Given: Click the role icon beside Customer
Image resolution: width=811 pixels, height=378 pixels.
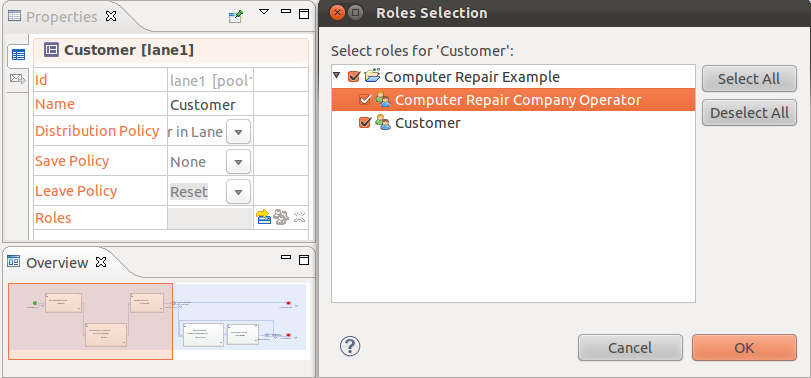Looking at the screenshot, I should pyautogui.click(x=383, y=123).
